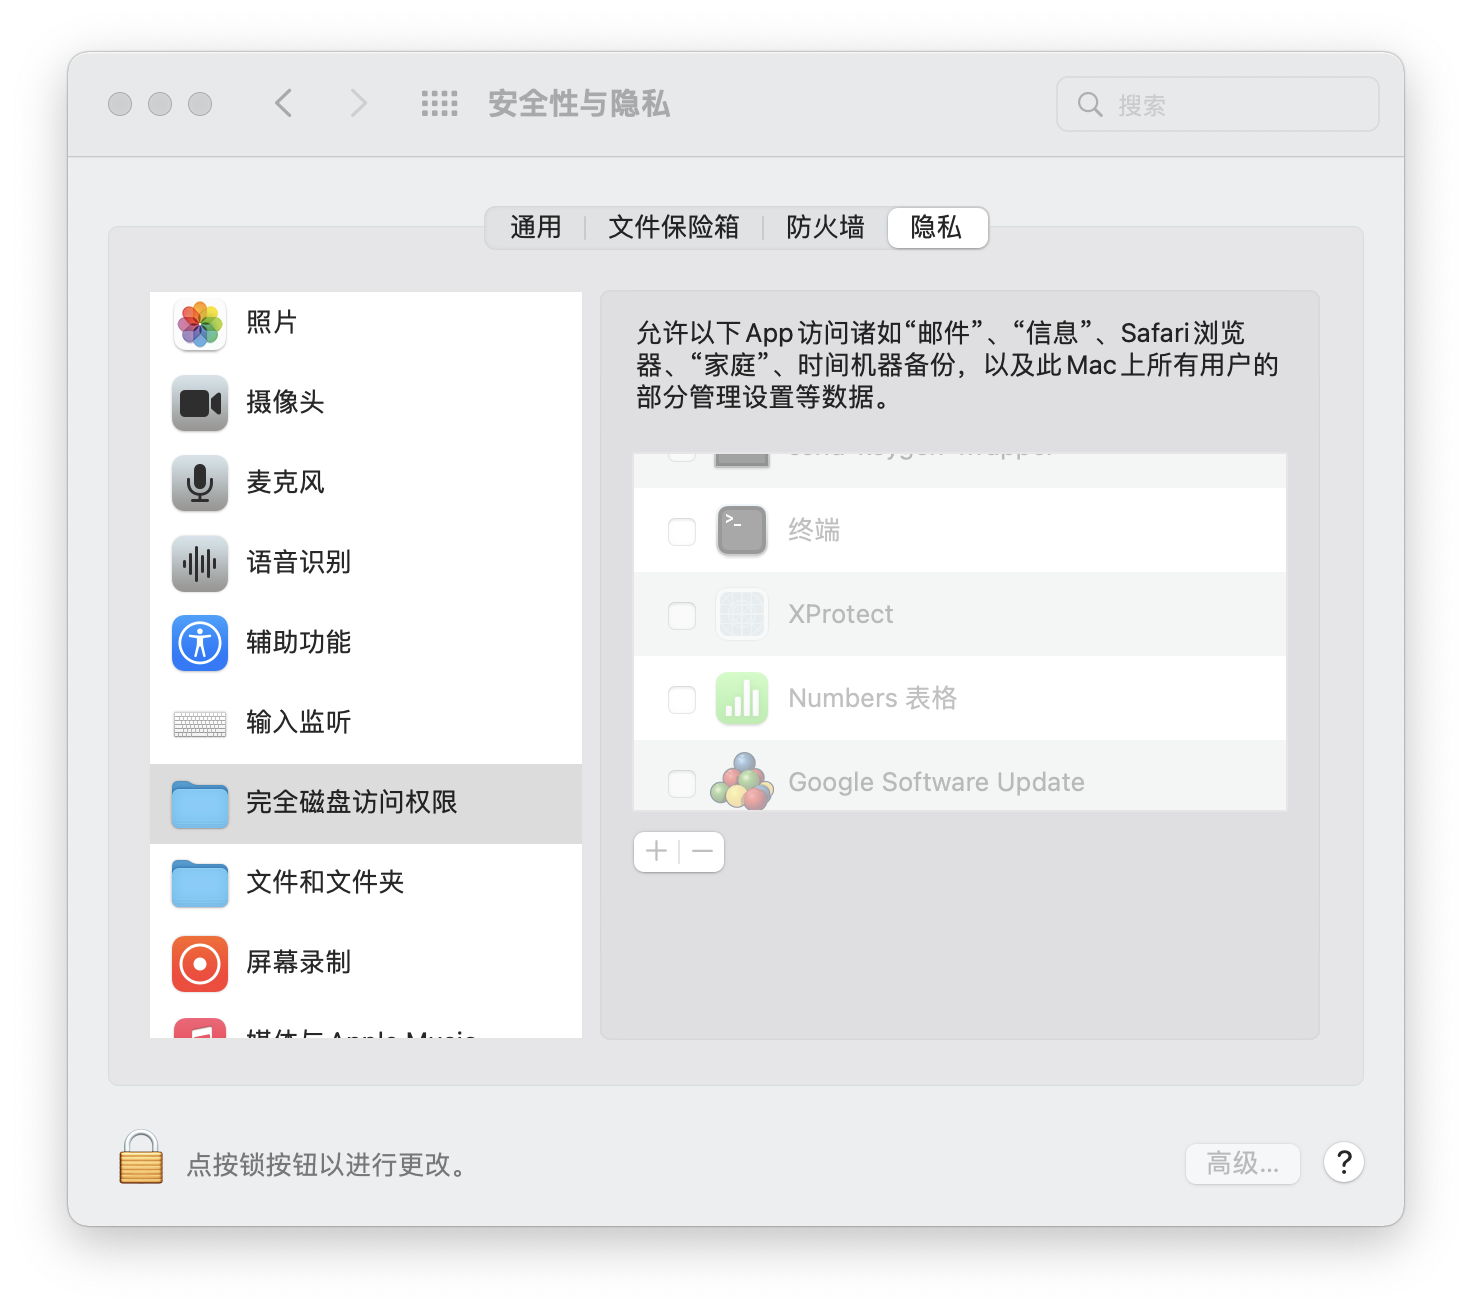The width and height of the screenshot is (1472, 1310).
Task: Click the Numbers 表格 app icon
Action: click(x=741, y=698)
